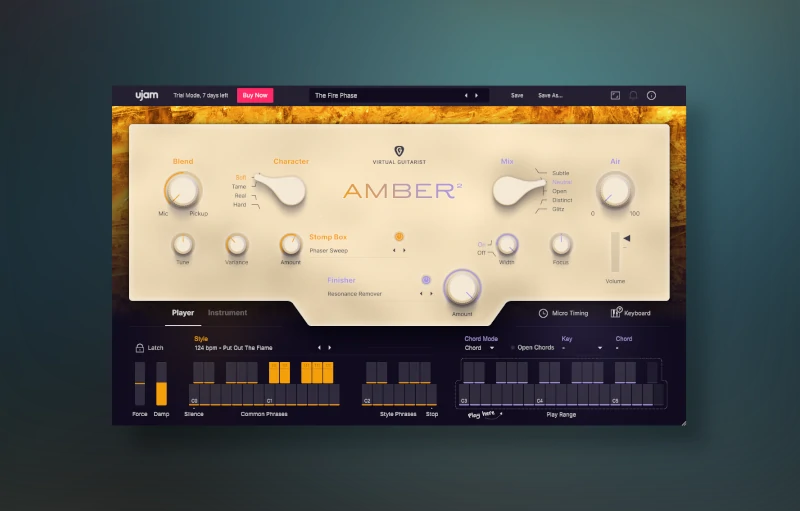Viewport: 800px width, 511px height.
Task: Open the Keyboard settings button
Action: 631,313
